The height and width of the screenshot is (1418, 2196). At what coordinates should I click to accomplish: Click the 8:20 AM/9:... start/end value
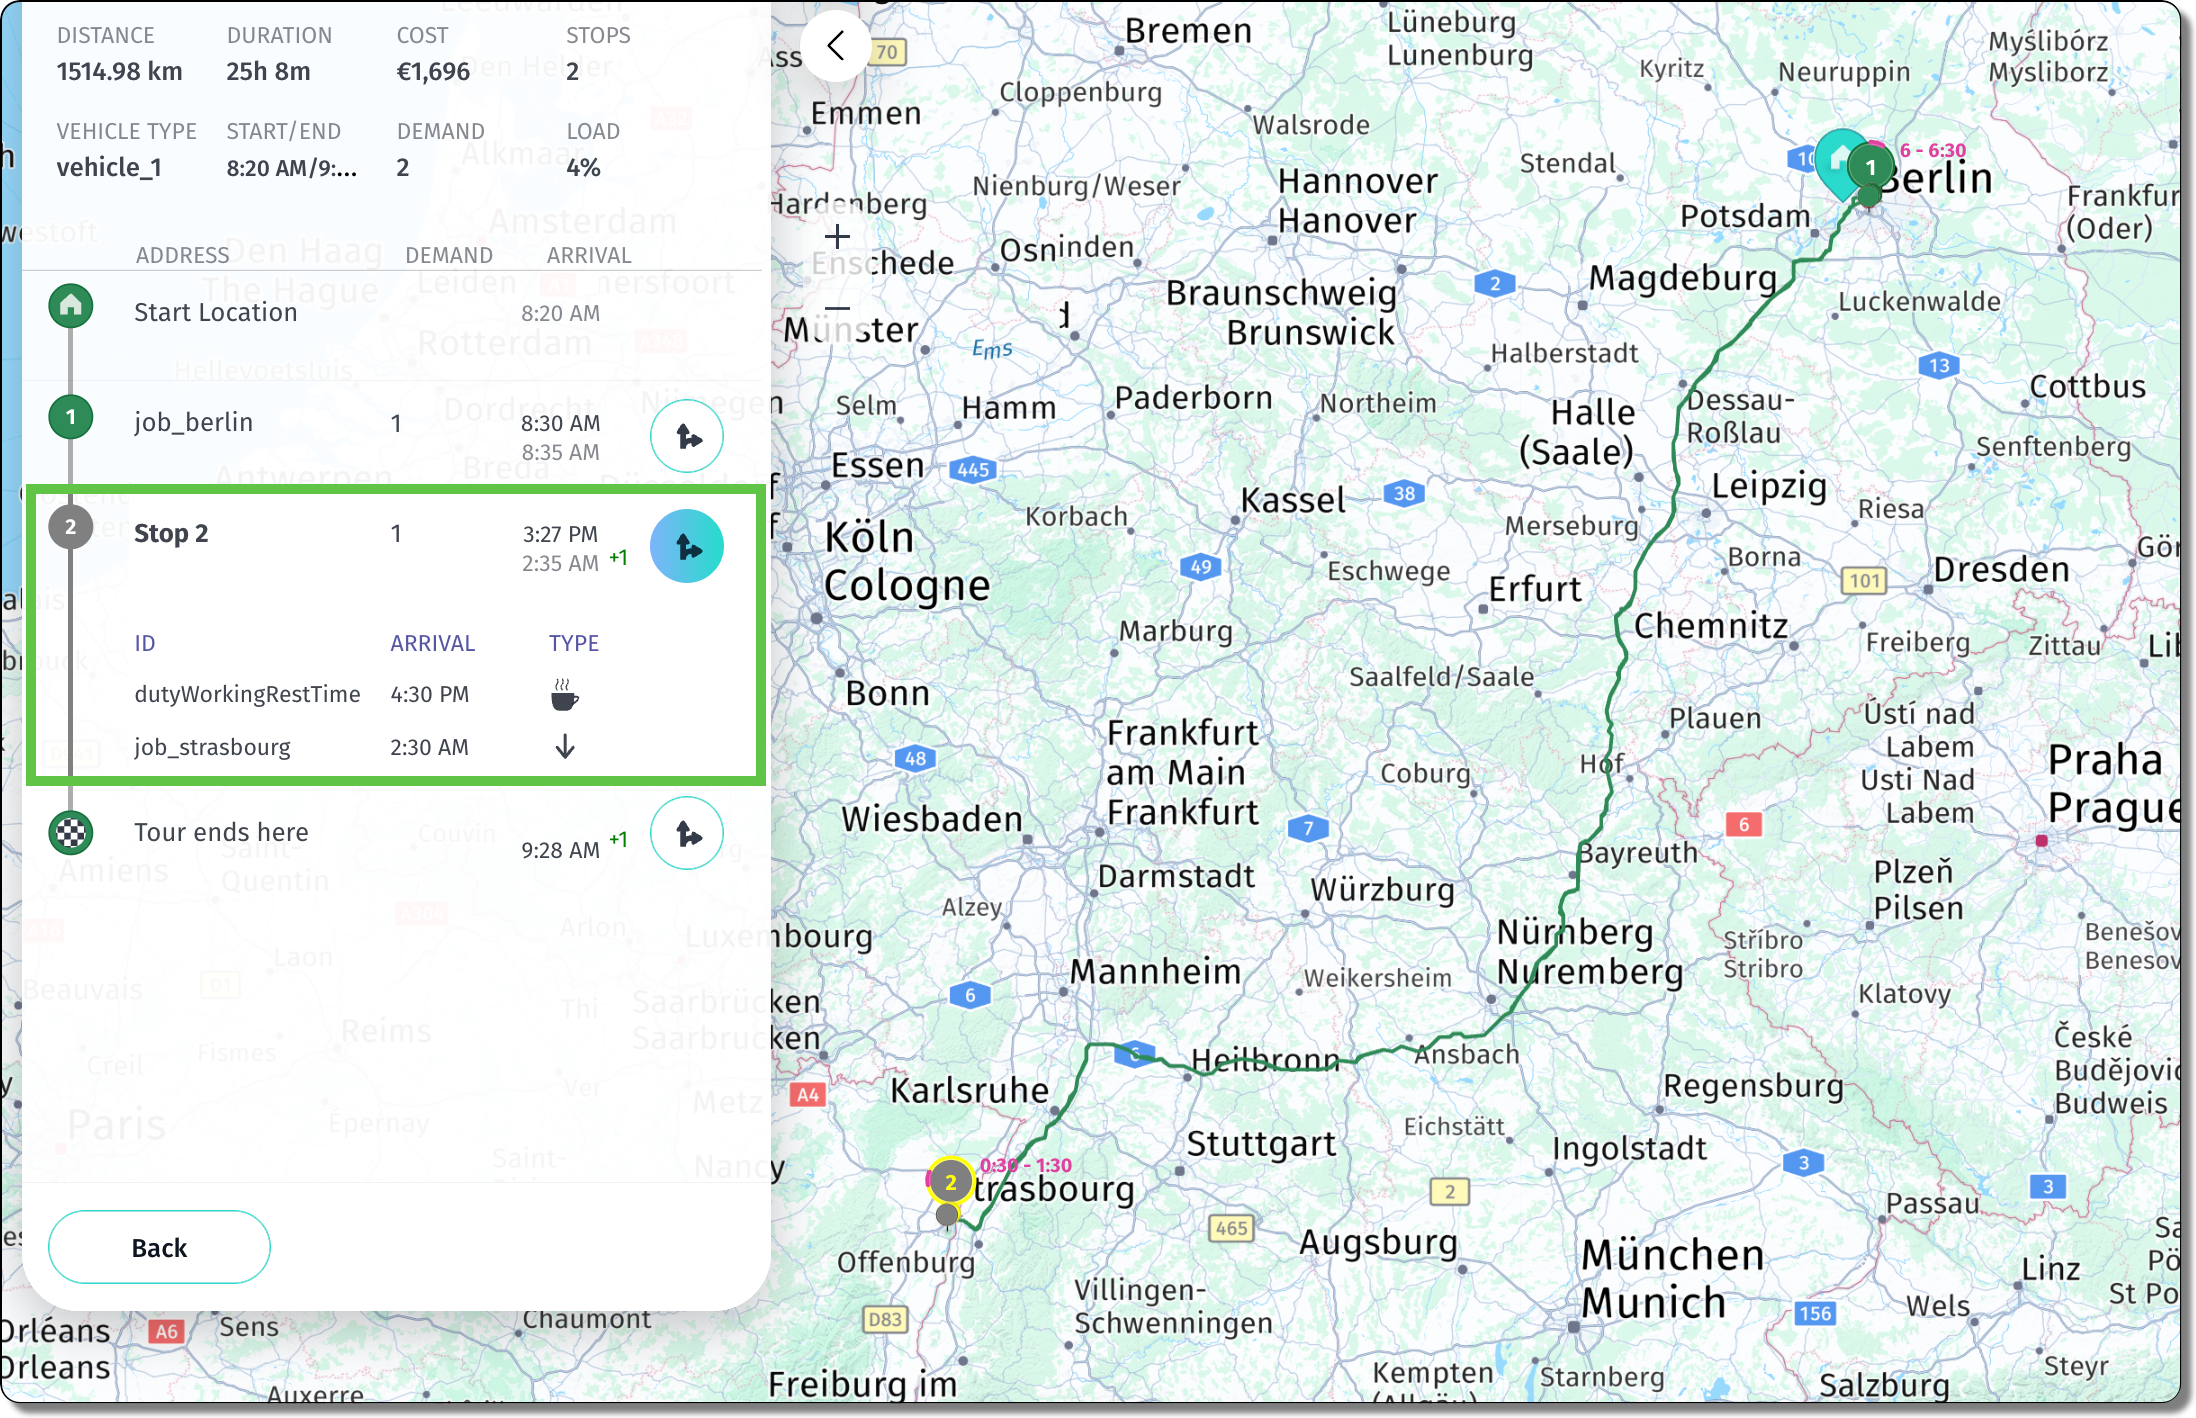[291, 167]
